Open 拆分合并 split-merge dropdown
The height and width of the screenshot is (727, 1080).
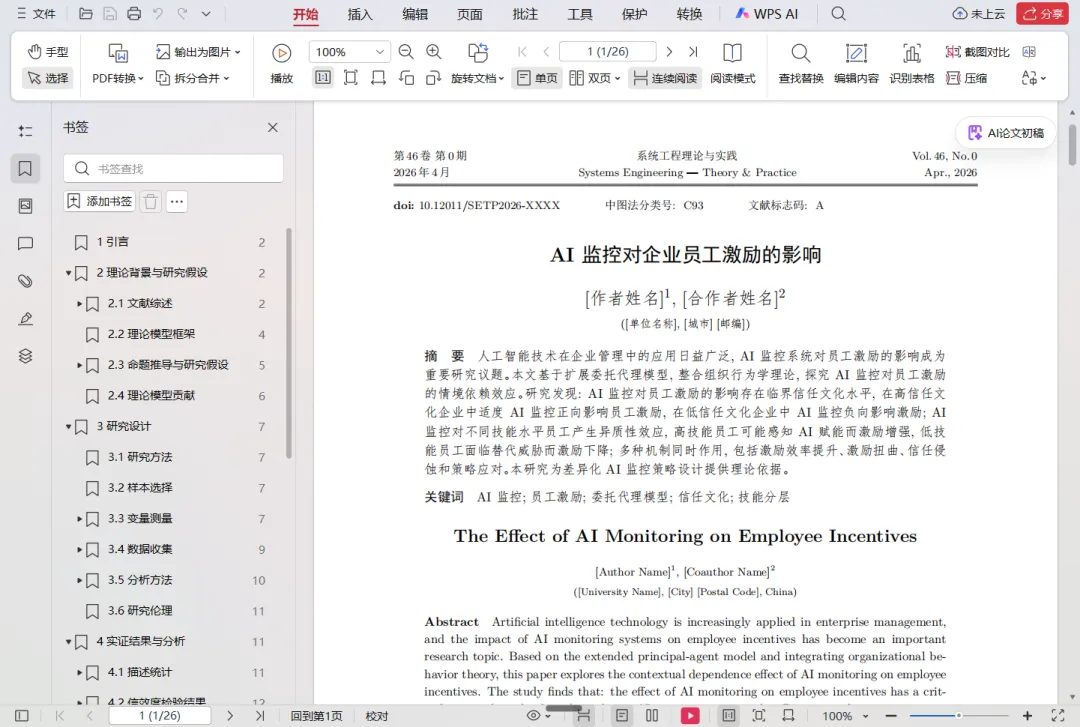pyautogui.click(x=193, y=78)
